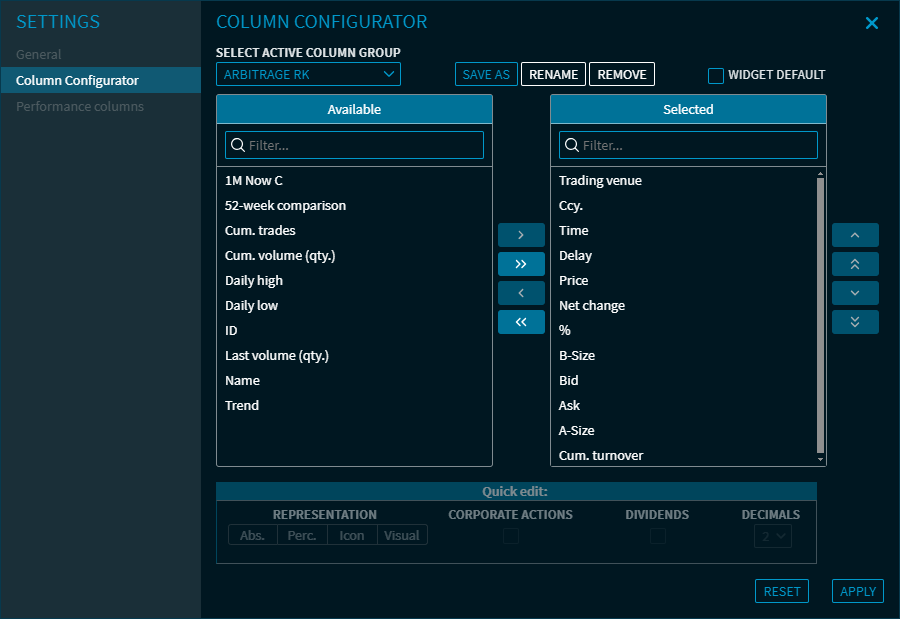The height and width of the screenshot is (619, 900).
Task: Click the remove all columns double-left arrow
Action: (x=521, y=322)
